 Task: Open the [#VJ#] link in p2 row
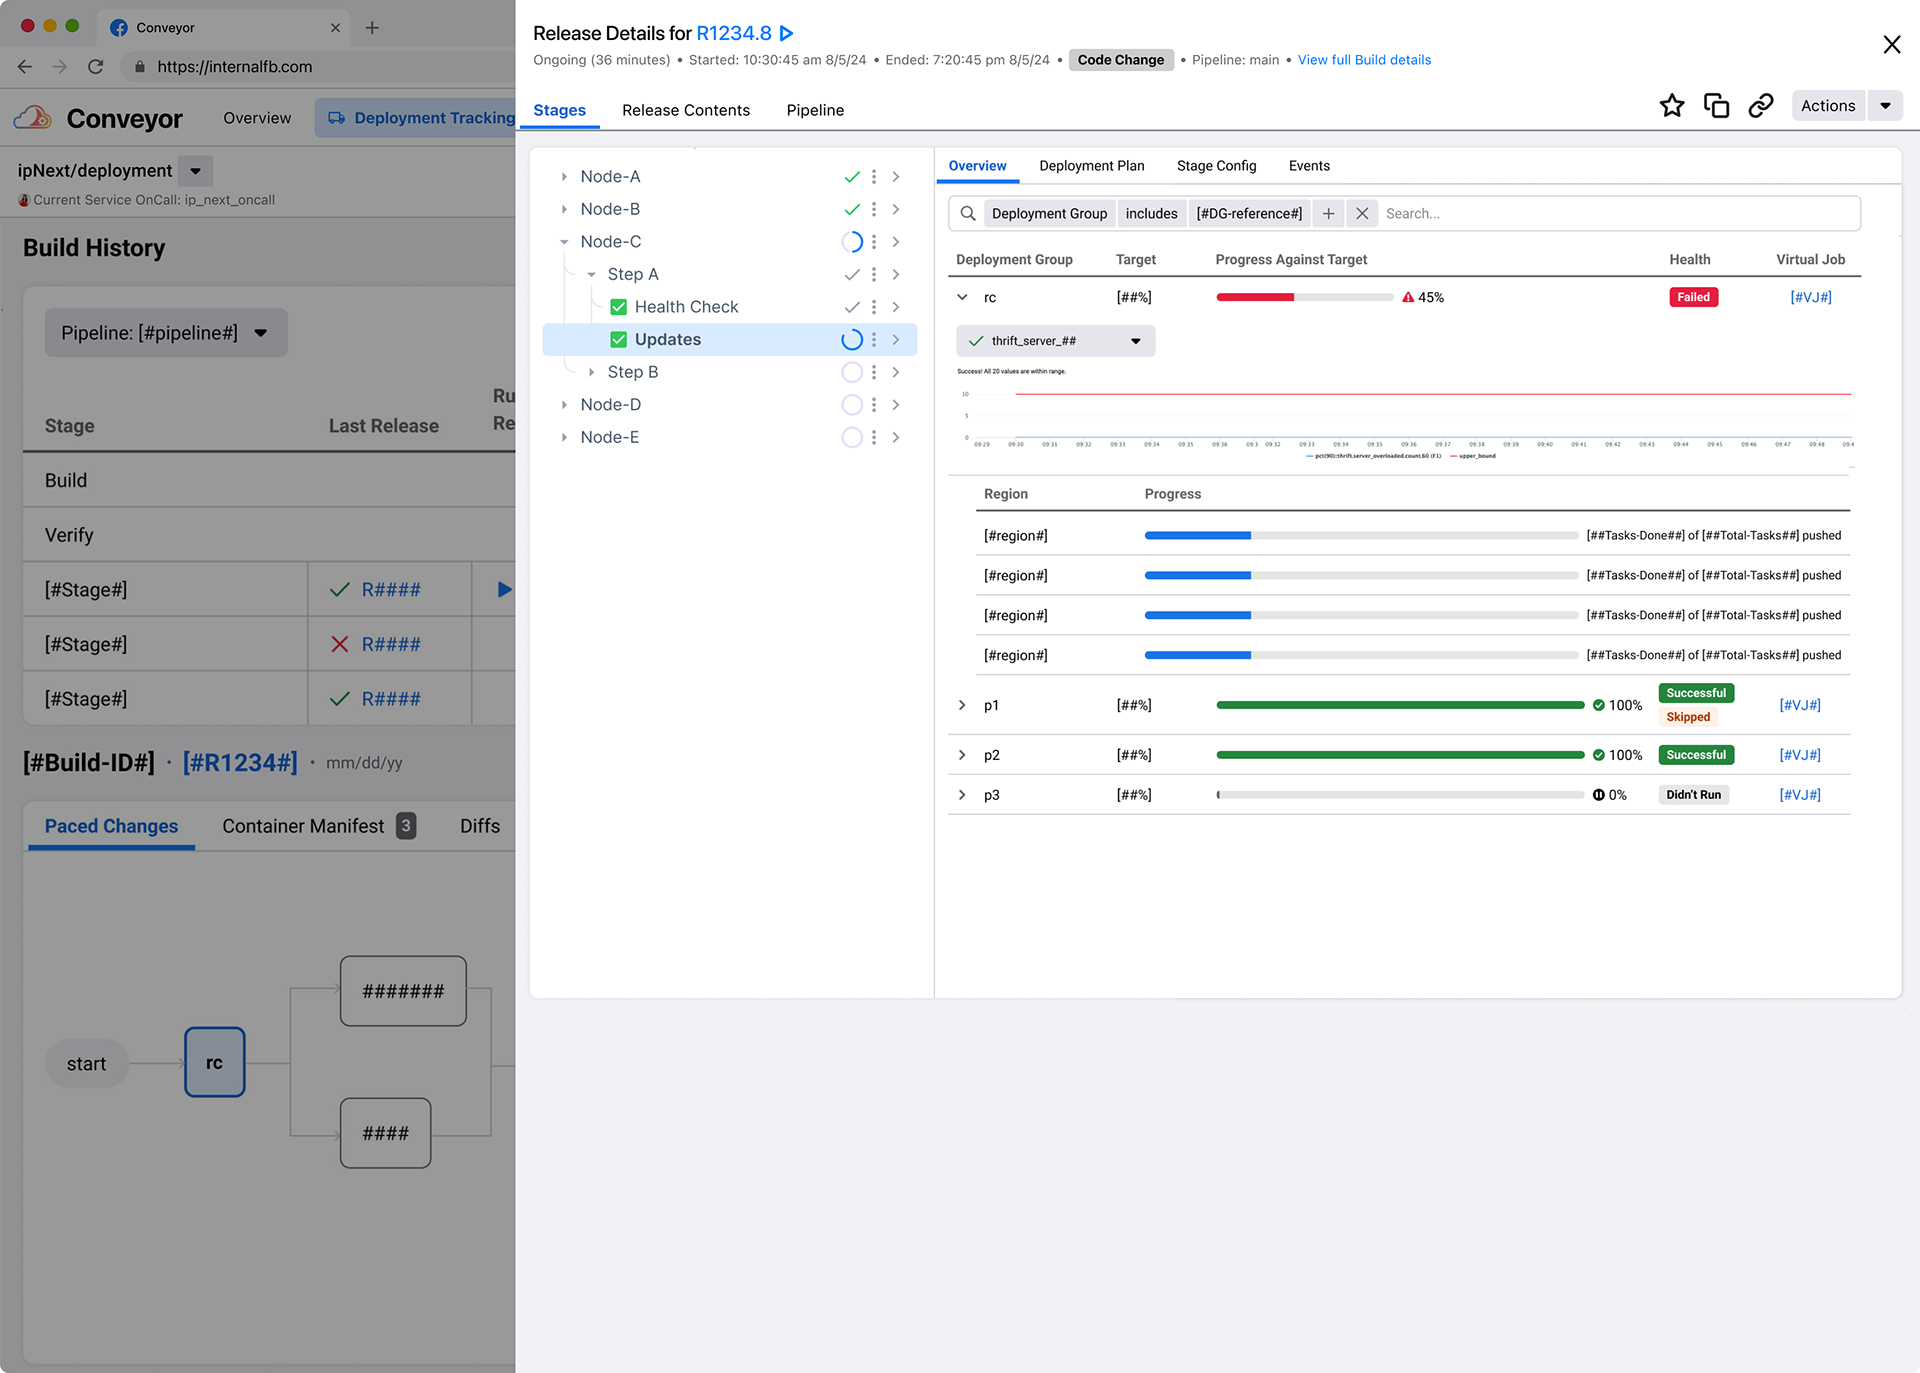tap(1800, 755)
